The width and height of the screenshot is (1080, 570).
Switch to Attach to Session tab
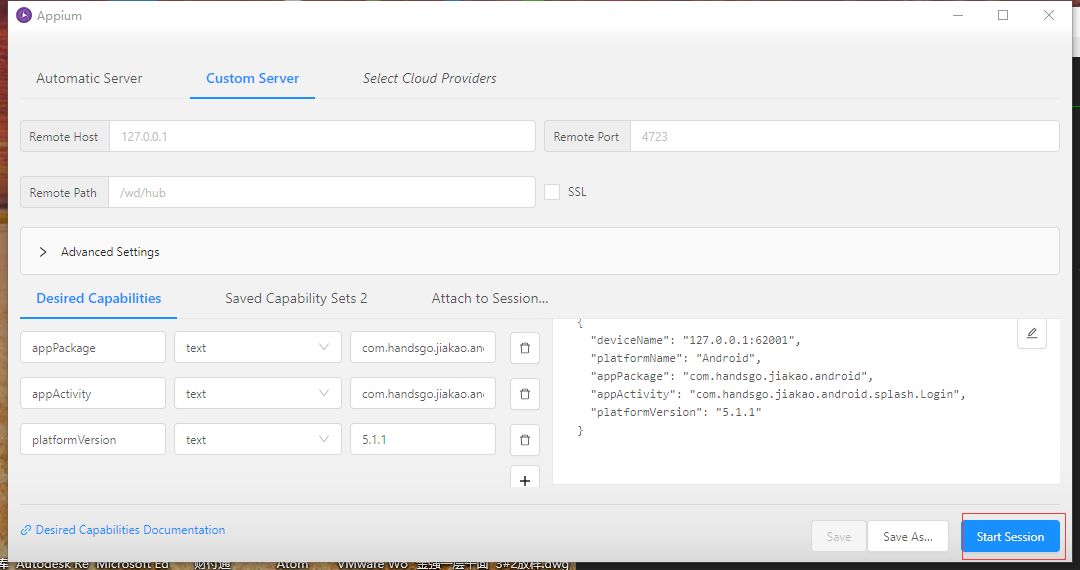[490, 298]
